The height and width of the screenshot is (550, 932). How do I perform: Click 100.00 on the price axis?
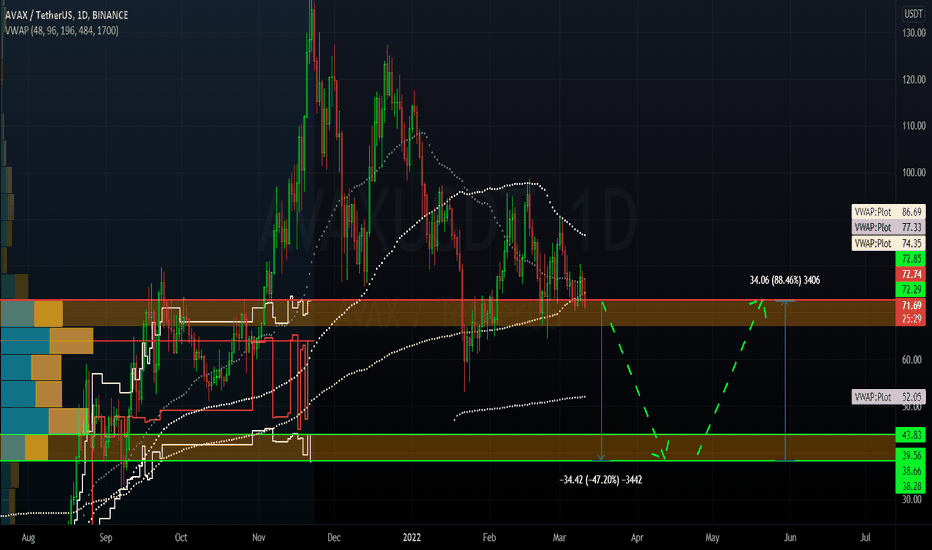[x=914, y=172]
